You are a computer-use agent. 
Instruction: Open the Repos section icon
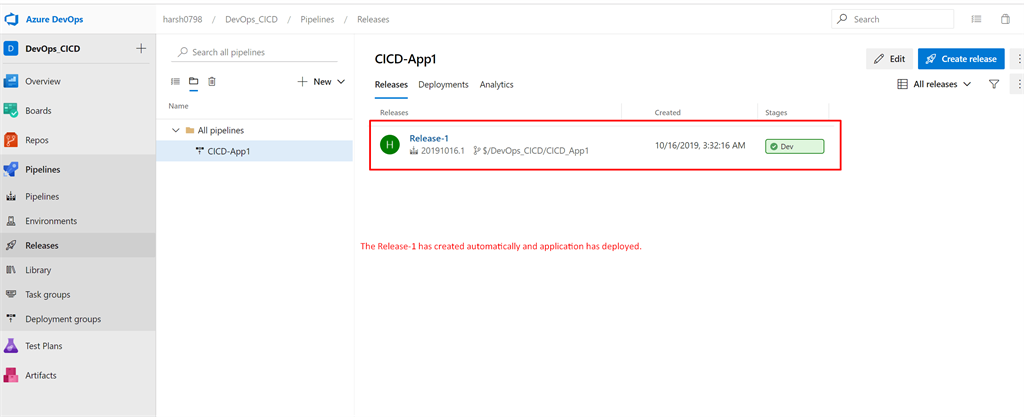coord(10,140)
